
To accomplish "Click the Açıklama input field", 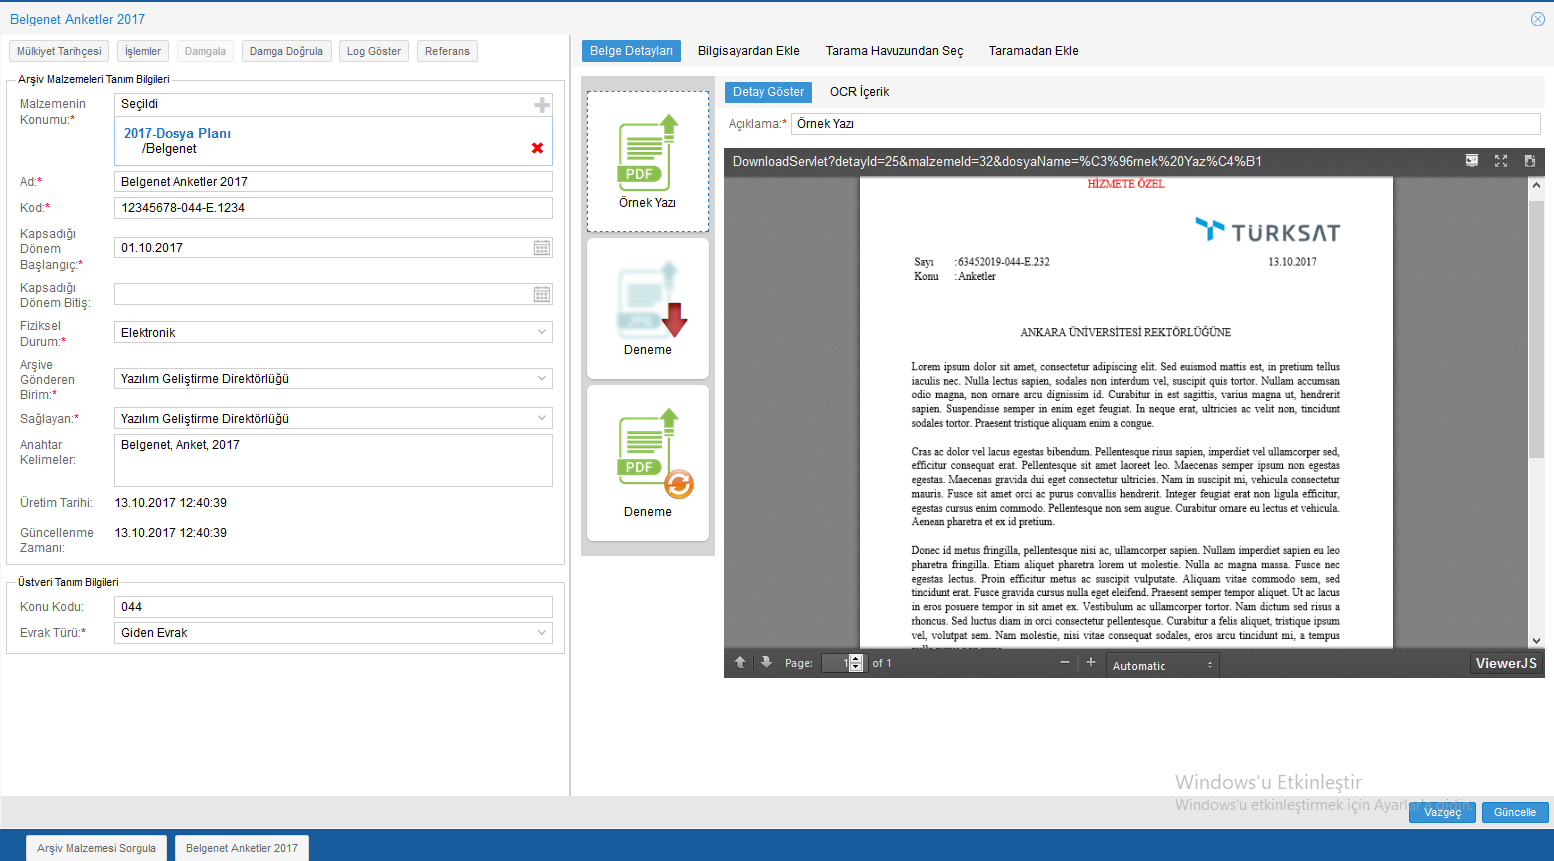I will pyautogui.click(x=1165, y=124).
